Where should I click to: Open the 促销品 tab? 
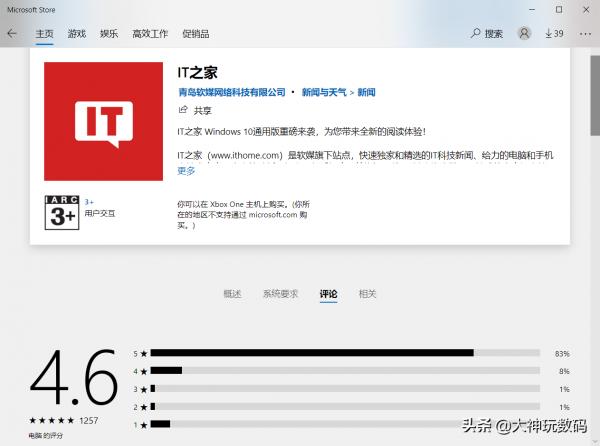196,34
